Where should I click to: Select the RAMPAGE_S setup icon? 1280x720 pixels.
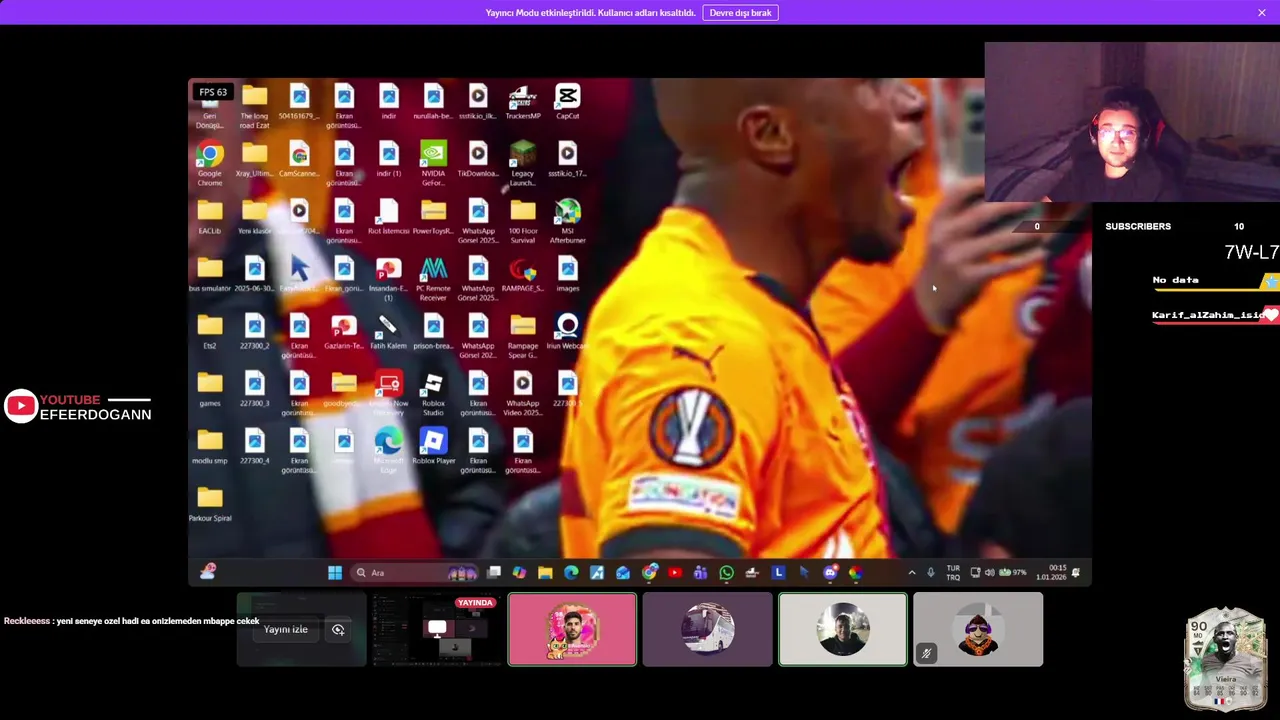point(522,274)
